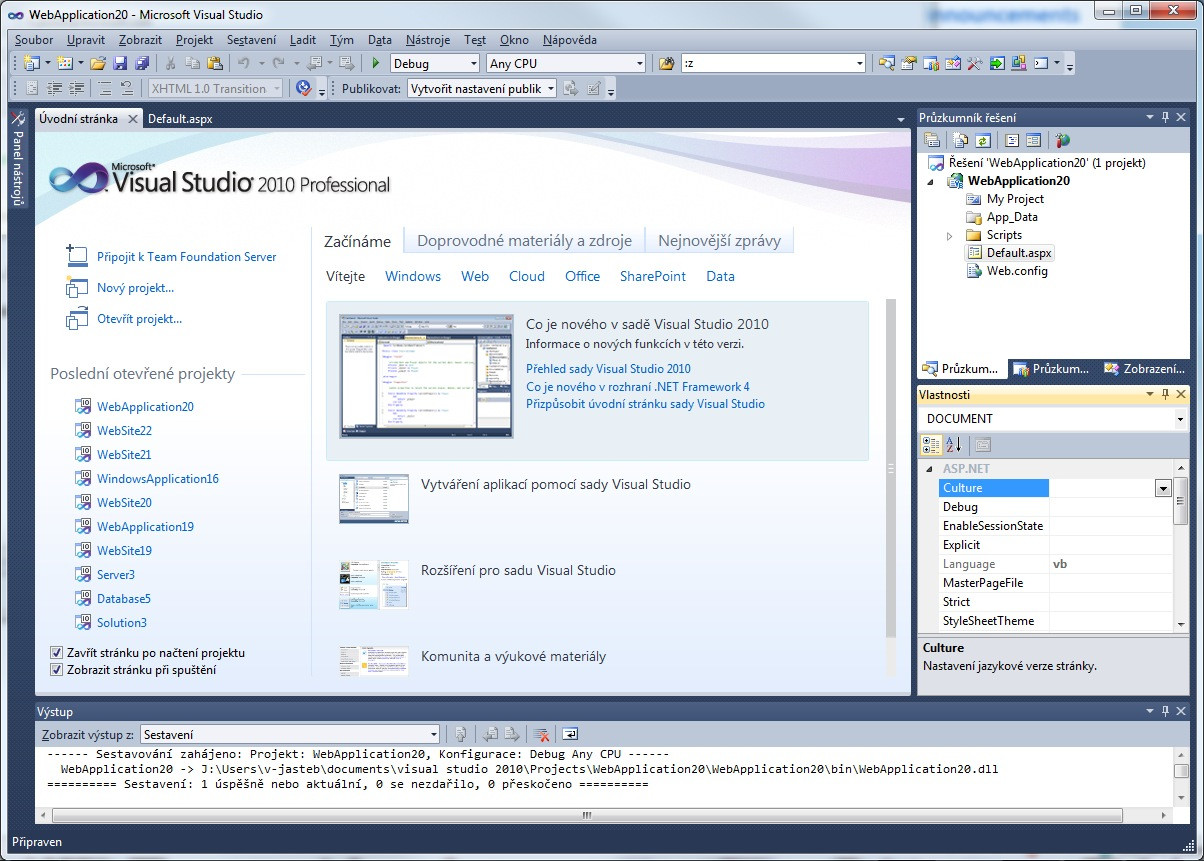Click the Start Page green arrow toolbar icon
The width and height of the screenshot is (1204, 861).
tap(997, 63)
